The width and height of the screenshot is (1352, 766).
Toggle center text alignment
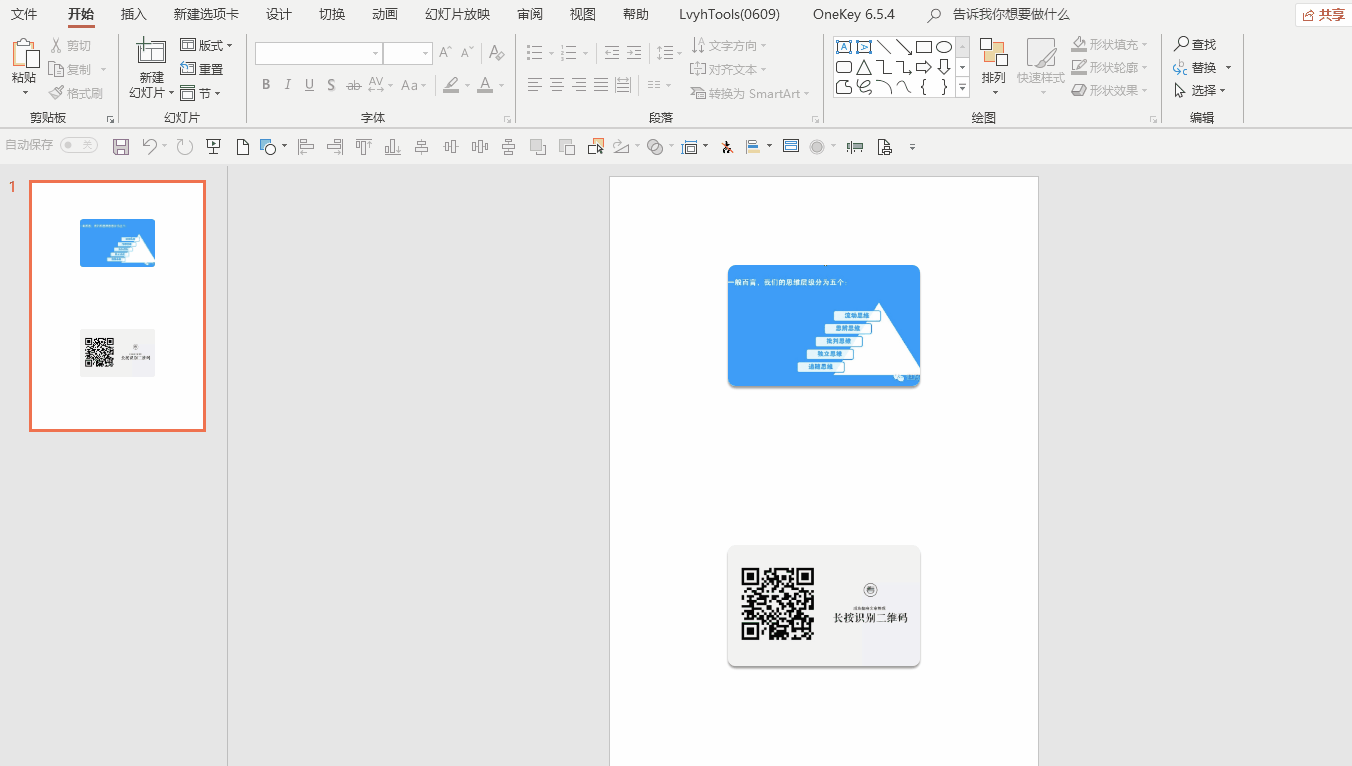[557, 85]
